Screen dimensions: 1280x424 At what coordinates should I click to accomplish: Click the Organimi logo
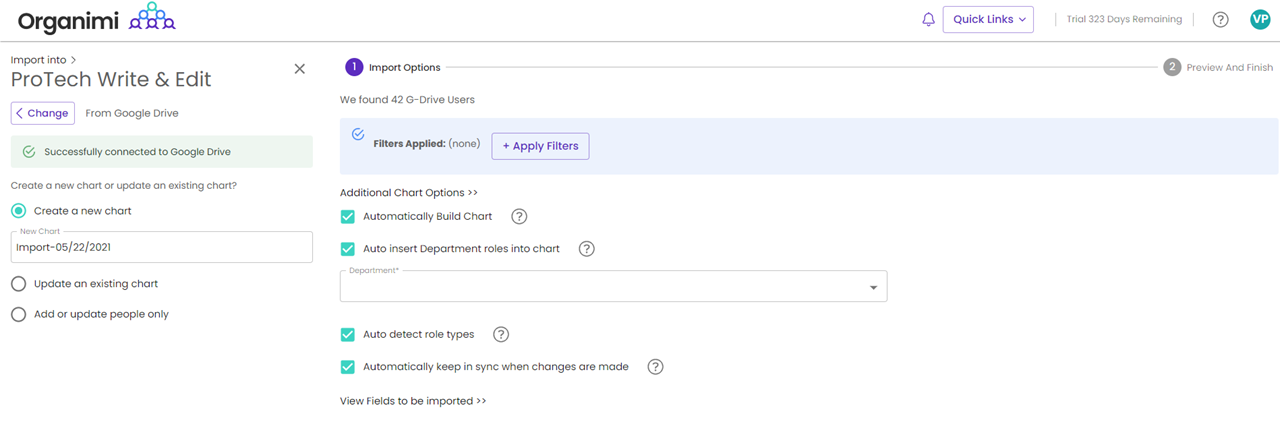point(97,19)
